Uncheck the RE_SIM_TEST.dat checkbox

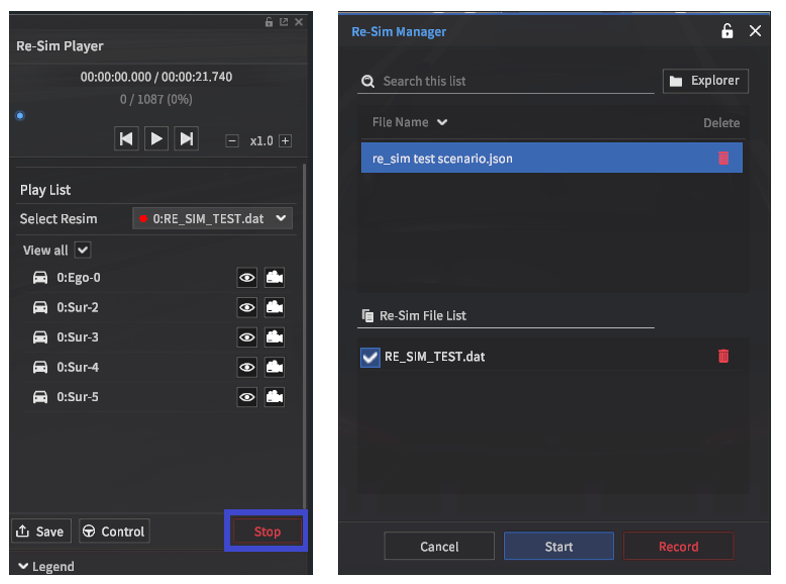(370, 356)
